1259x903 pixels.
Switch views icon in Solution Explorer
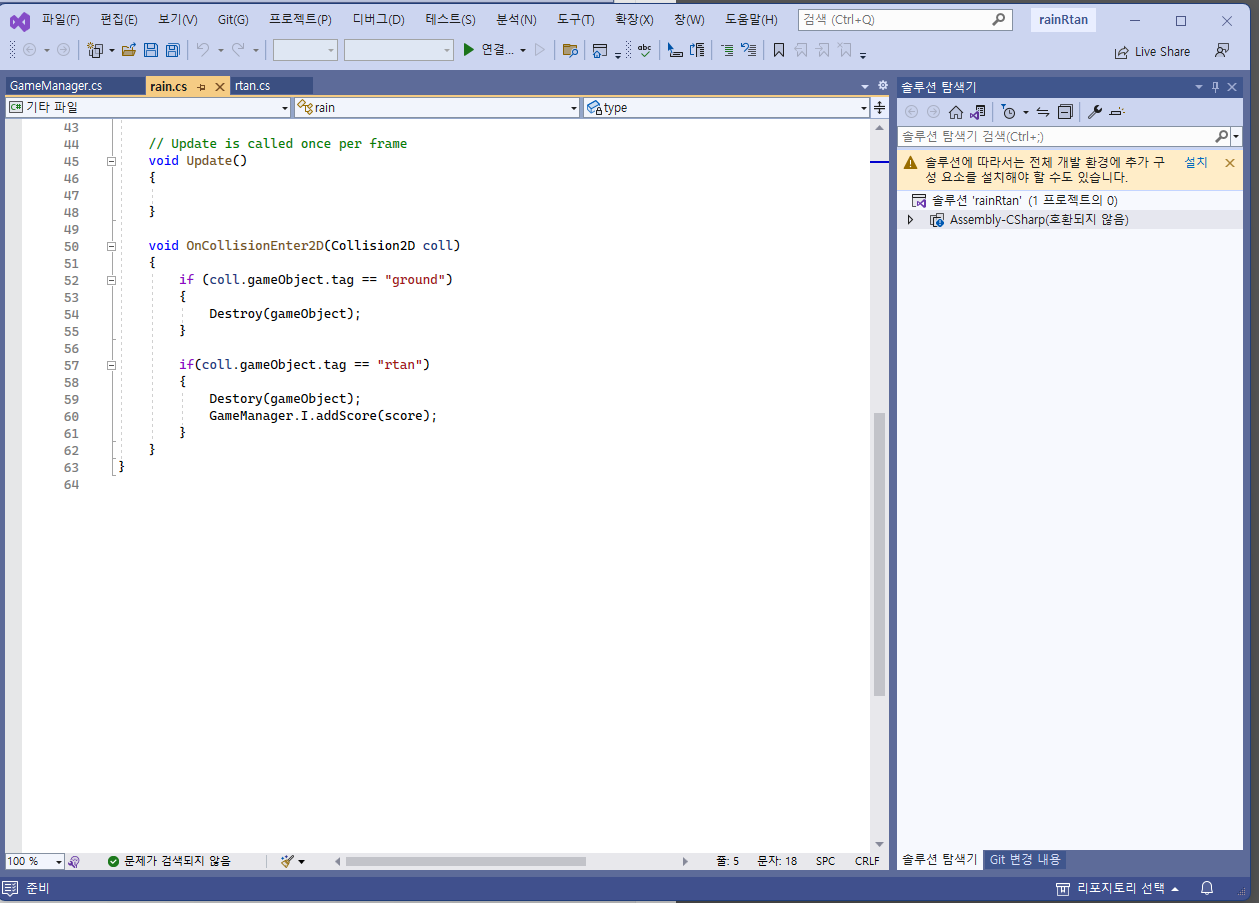click(978, 112)
